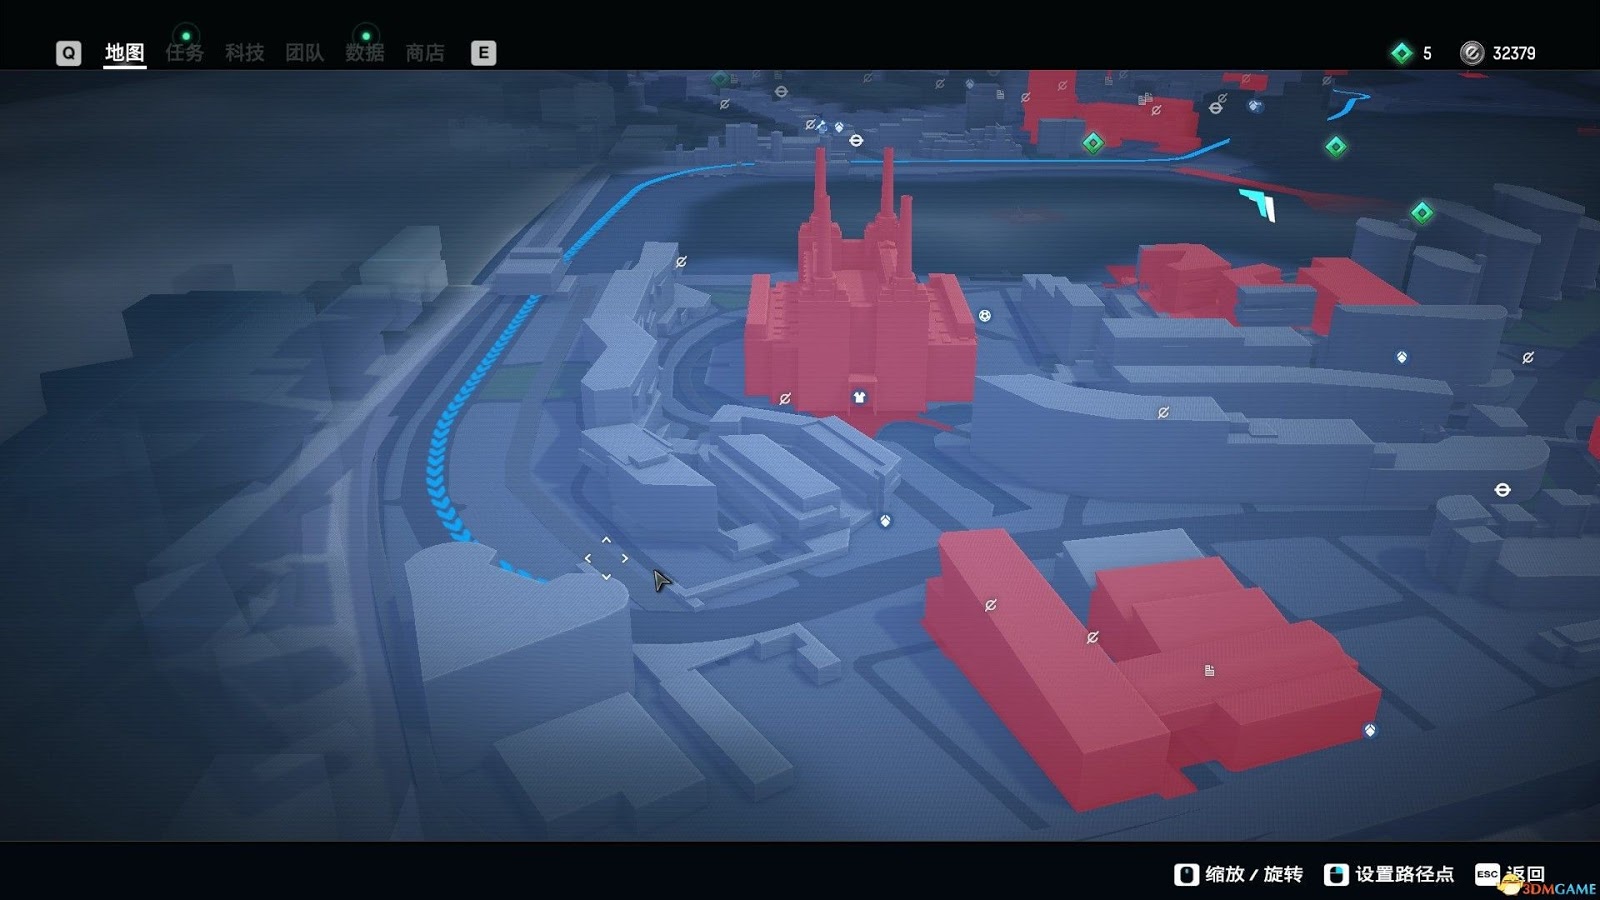The height and width of the screenshot is (900, 1600).
Task: Select the document icon on the large red building
Action: tap(1209, 671)
